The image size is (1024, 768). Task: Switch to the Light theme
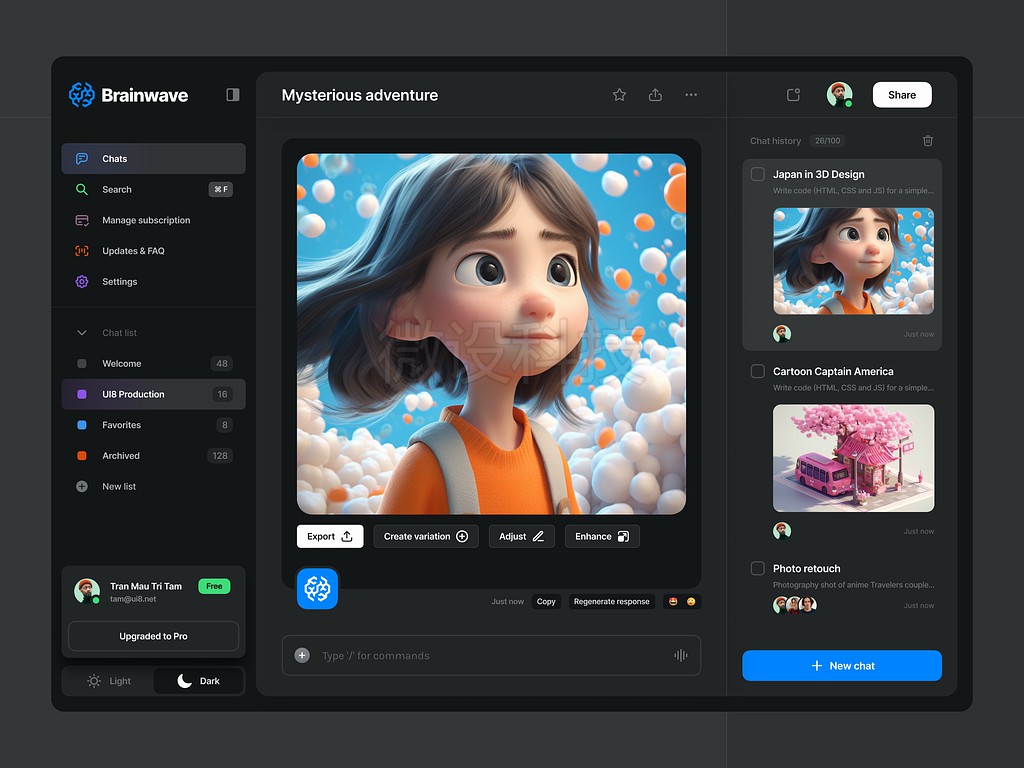point(108,680)
